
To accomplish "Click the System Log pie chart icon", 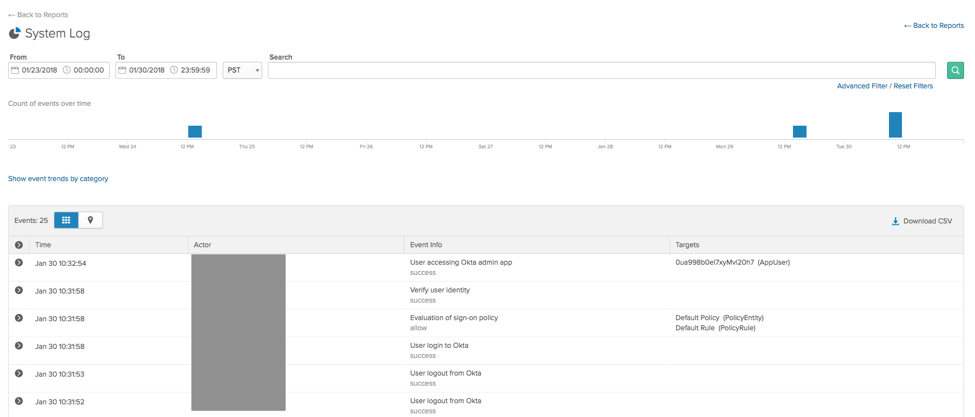I will [x=15, y=33].
